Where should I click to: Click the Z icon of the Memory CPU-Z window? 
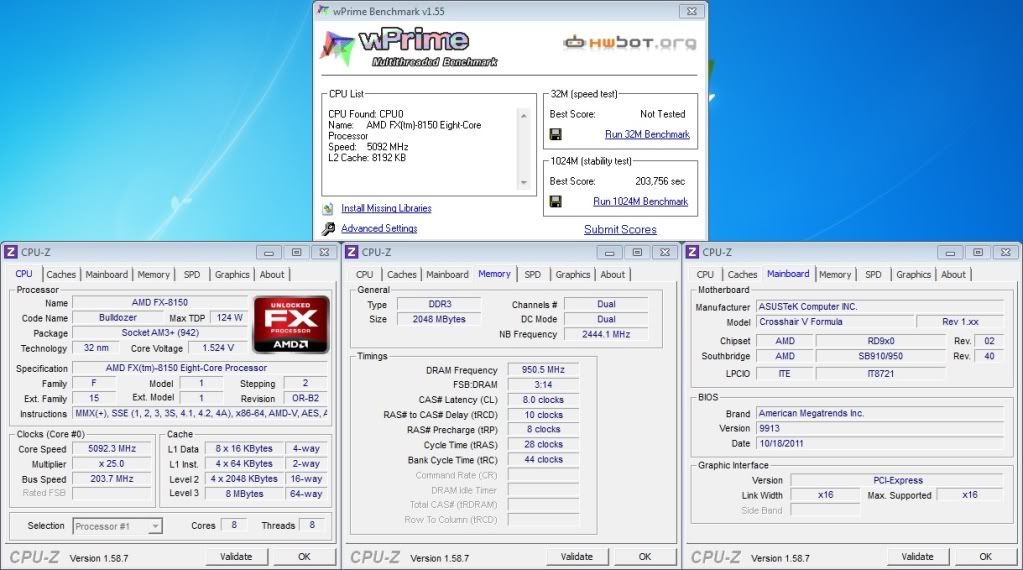point(351,252)
